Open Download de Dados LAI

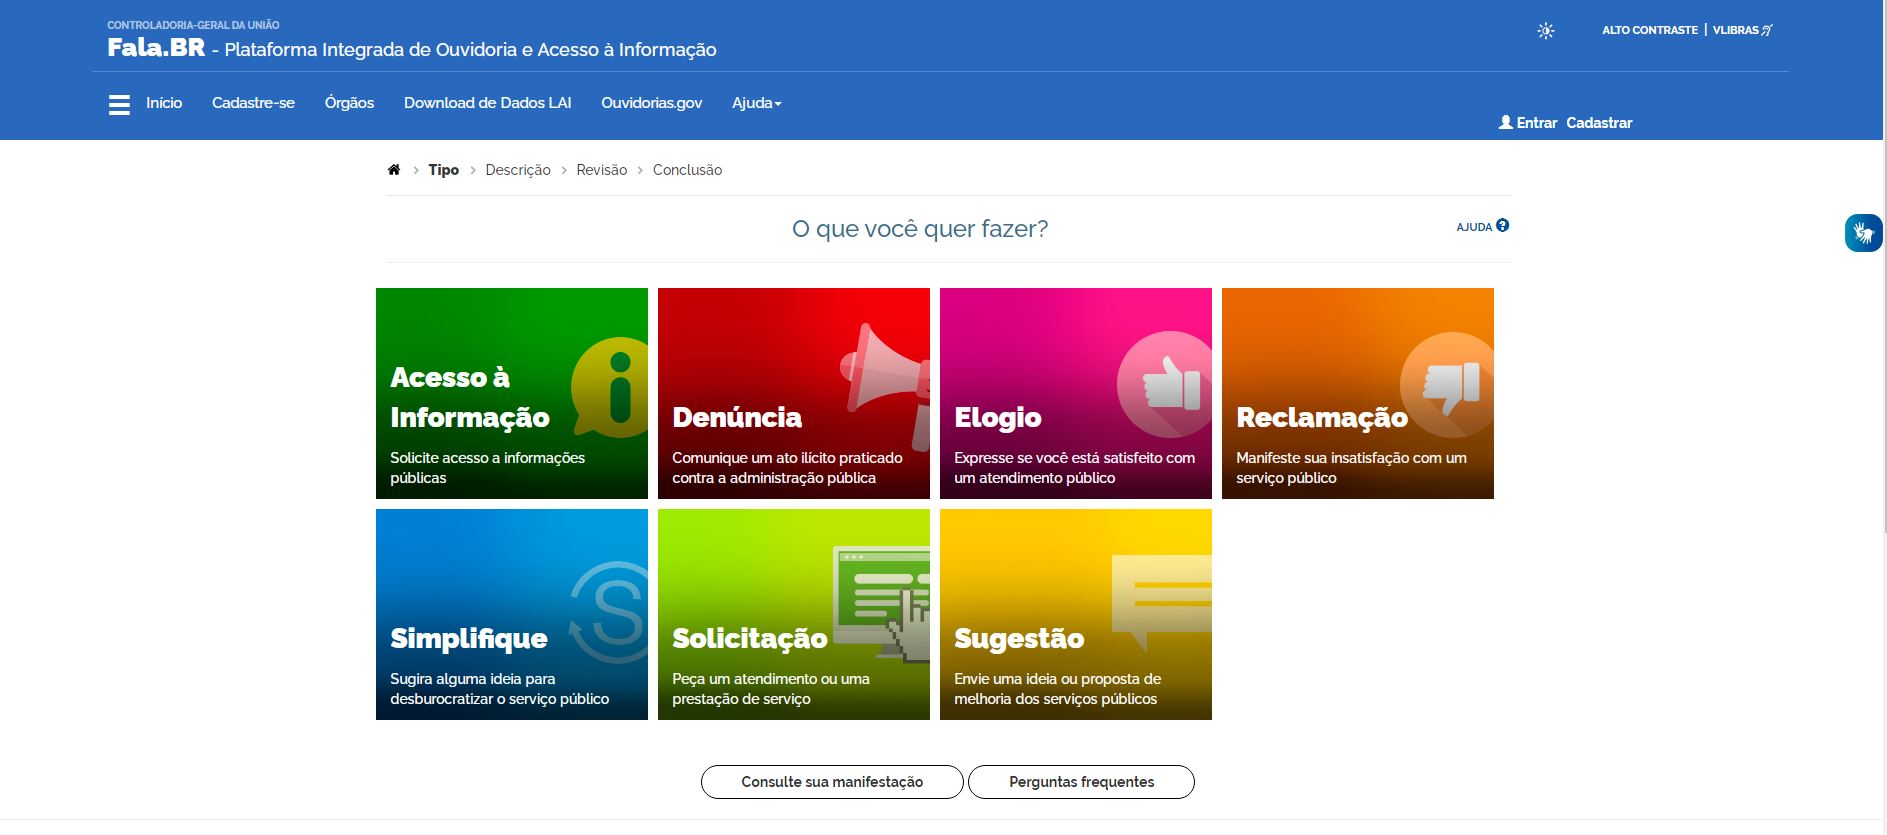[x=488, y=103]
